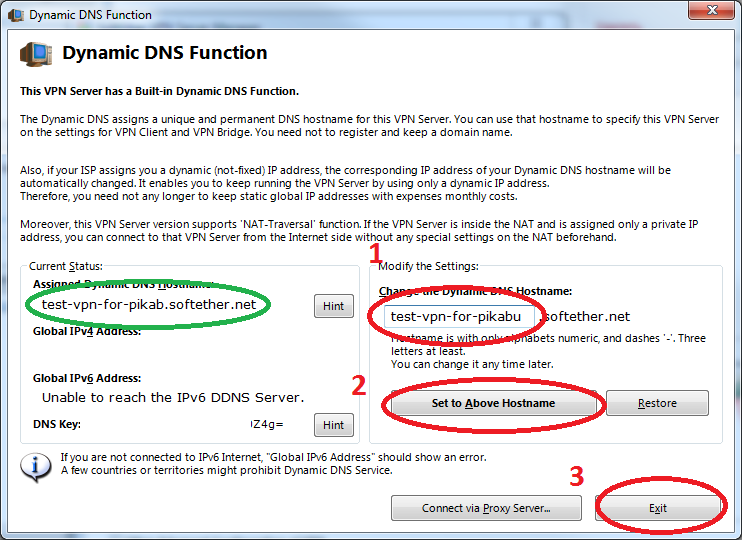Click the Dynamic DNS computer icon in header
This screenshot has height=540, width=742.
(36, 54)
